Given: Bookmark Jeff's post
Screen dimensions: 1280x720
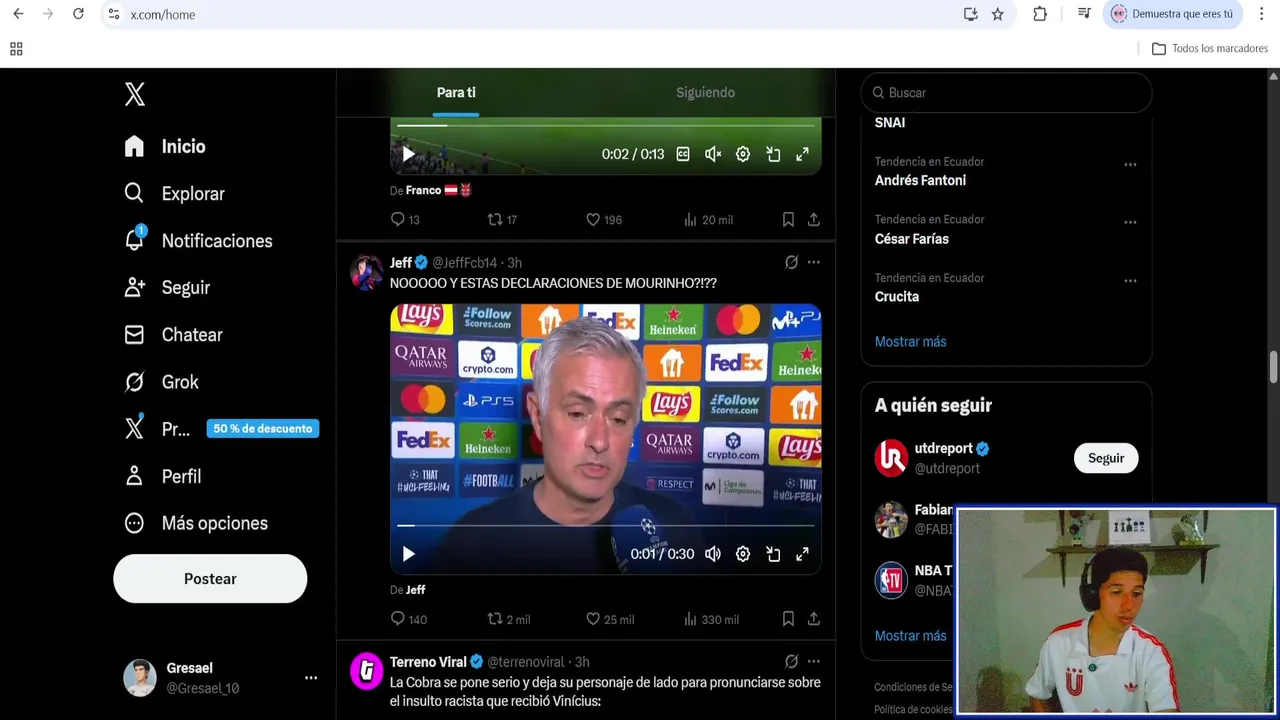Looking at the screenshot, I should click(788, 619).
